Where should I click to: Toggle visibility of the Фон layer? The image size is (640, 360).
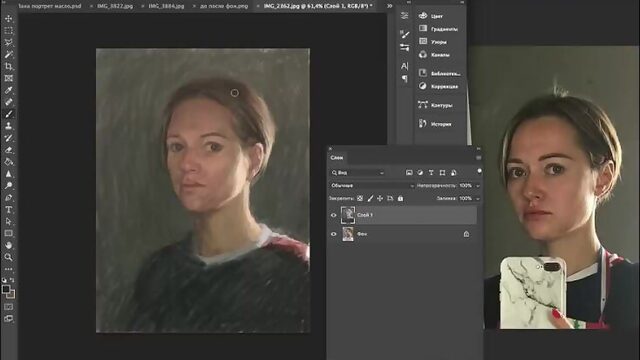pos(333,234)
